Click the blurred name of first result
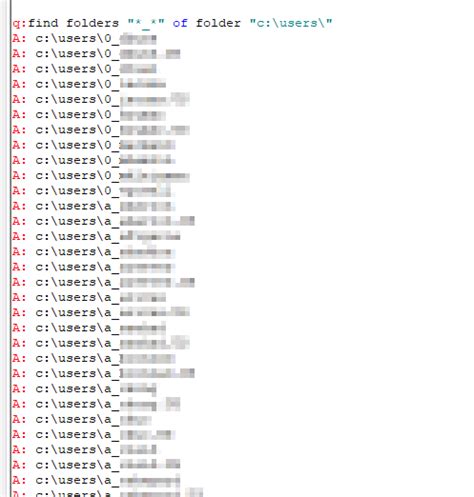This screenshot has width=474, height=497. (x=138, y=39)
